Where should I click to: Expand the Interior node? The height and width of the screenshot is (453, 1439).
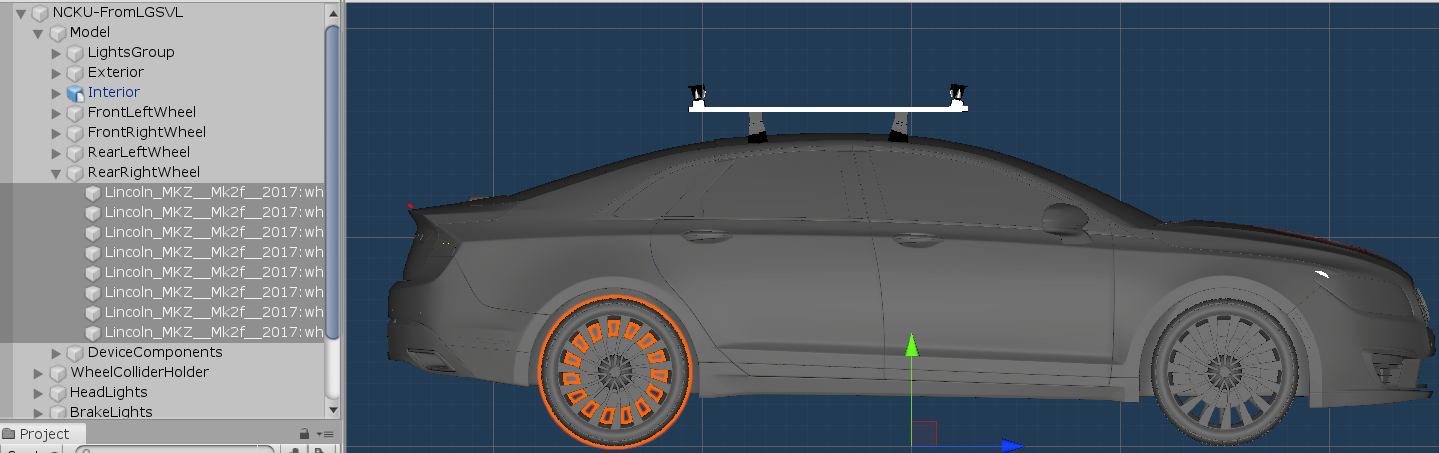57,93
